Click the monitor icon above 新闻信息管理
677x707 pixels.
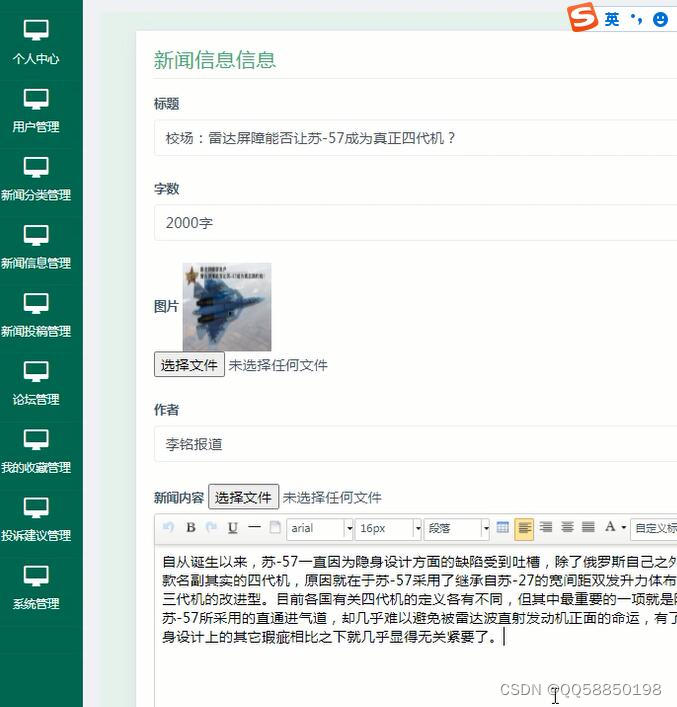pos(36,236)
